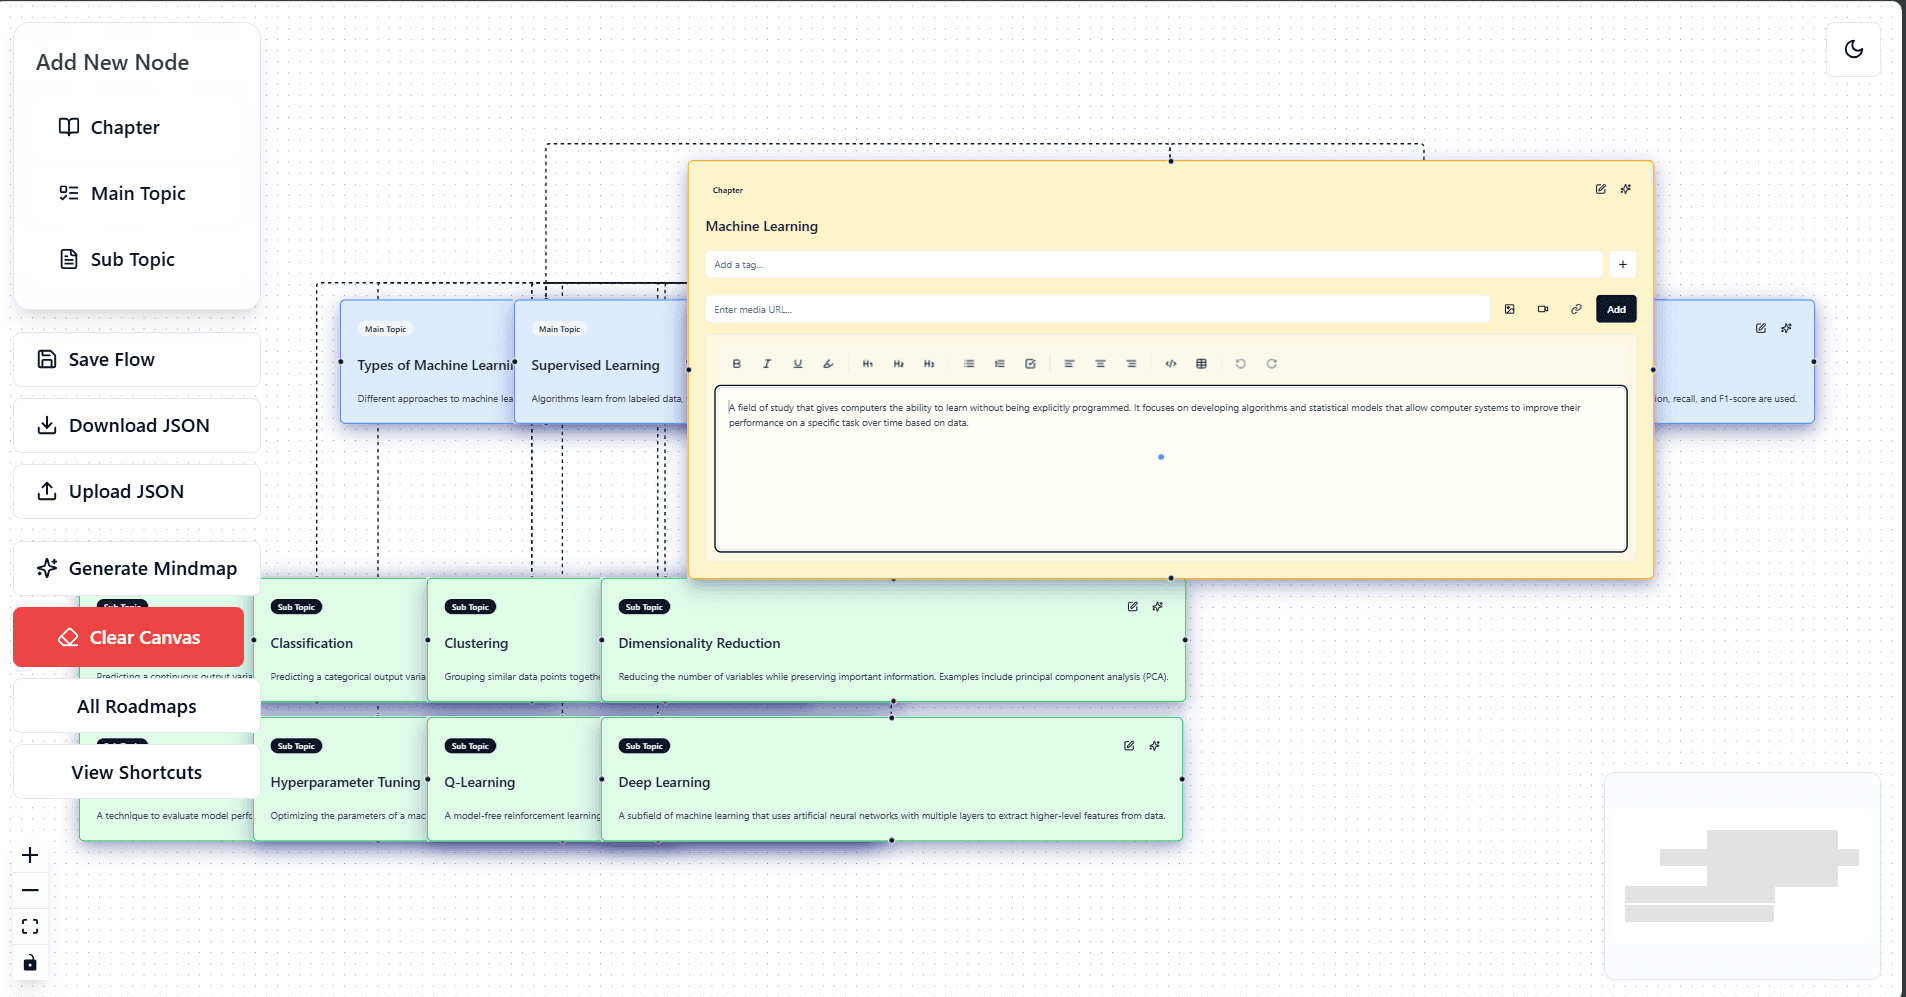Apply Heading 2 in the editor toolbar
The width and height of the screenshot is (1906, 997).
coord(899,363)
